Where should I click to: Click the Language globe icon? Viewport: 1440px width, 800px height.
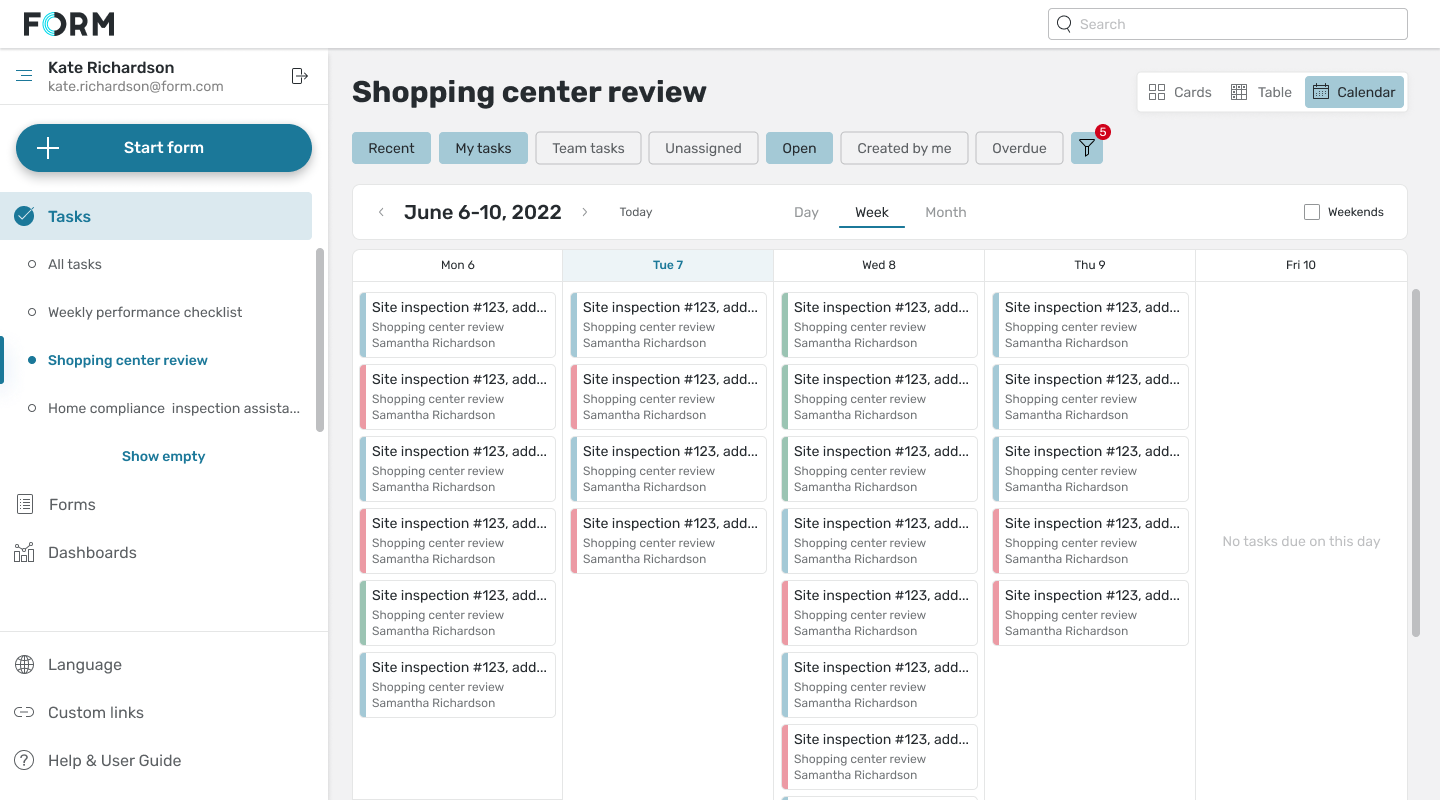click(25, 664)
